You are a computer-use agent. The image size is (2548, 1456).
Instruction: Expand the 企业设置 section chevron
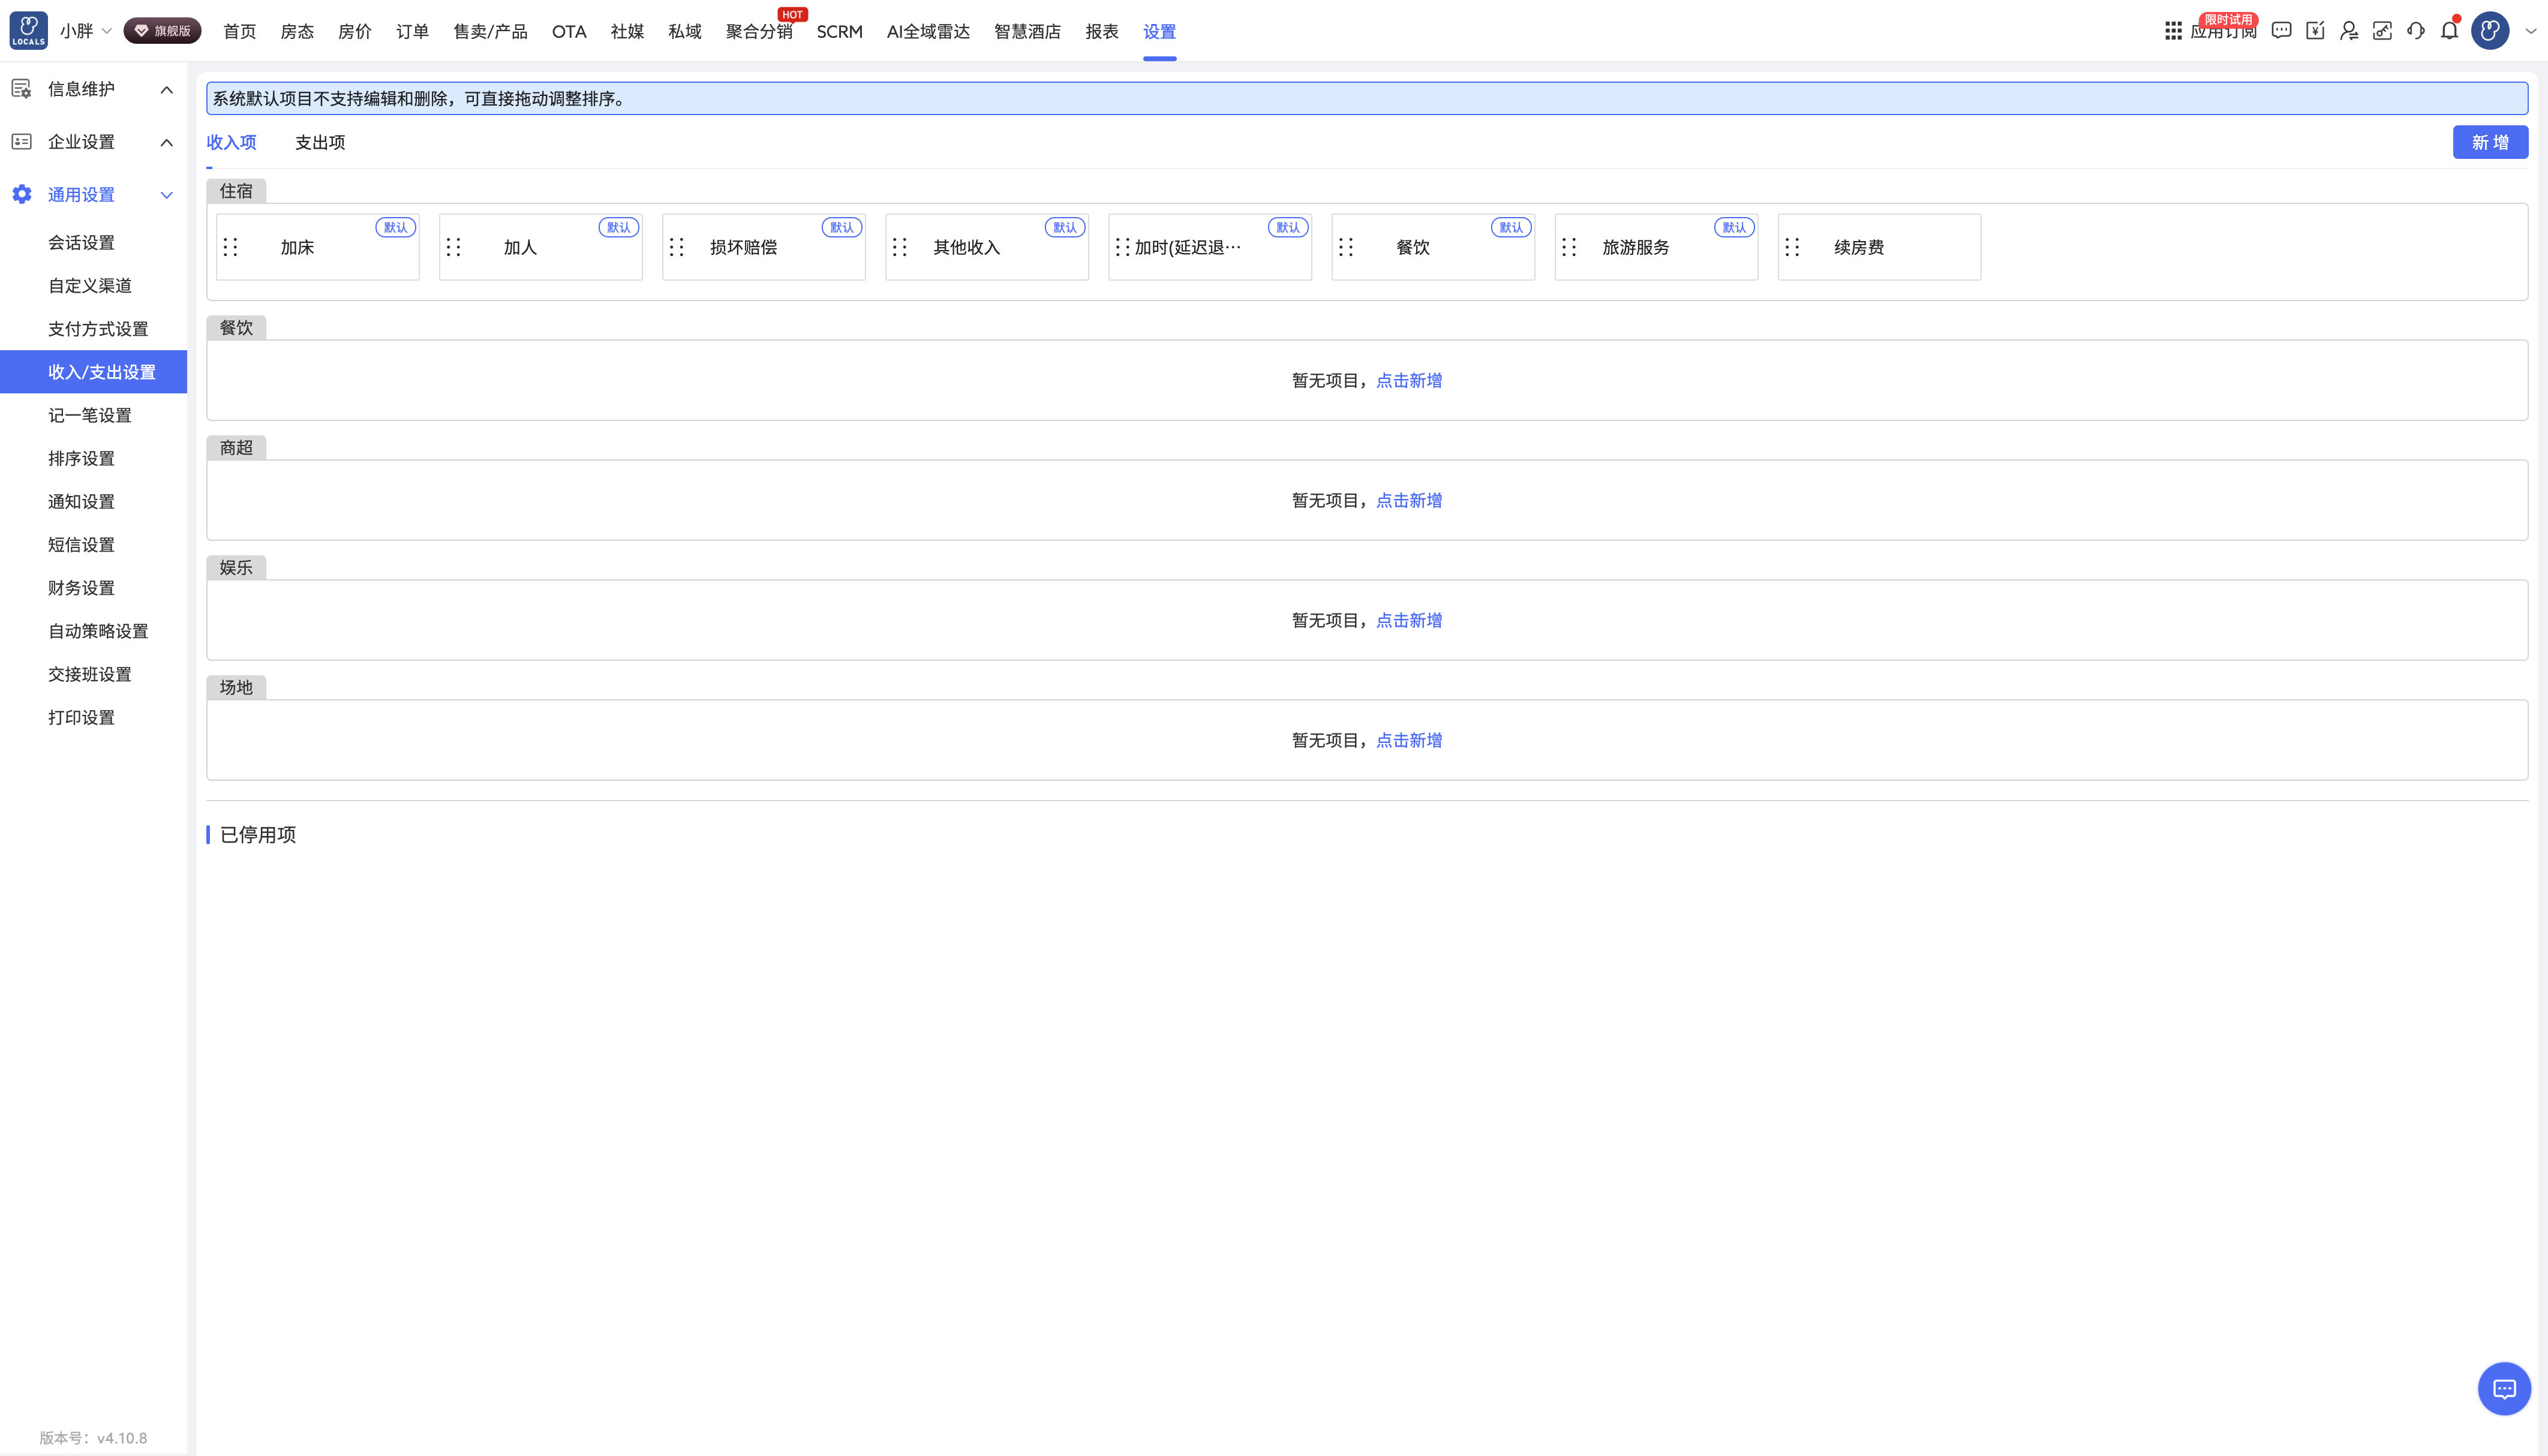coord(167,142)
